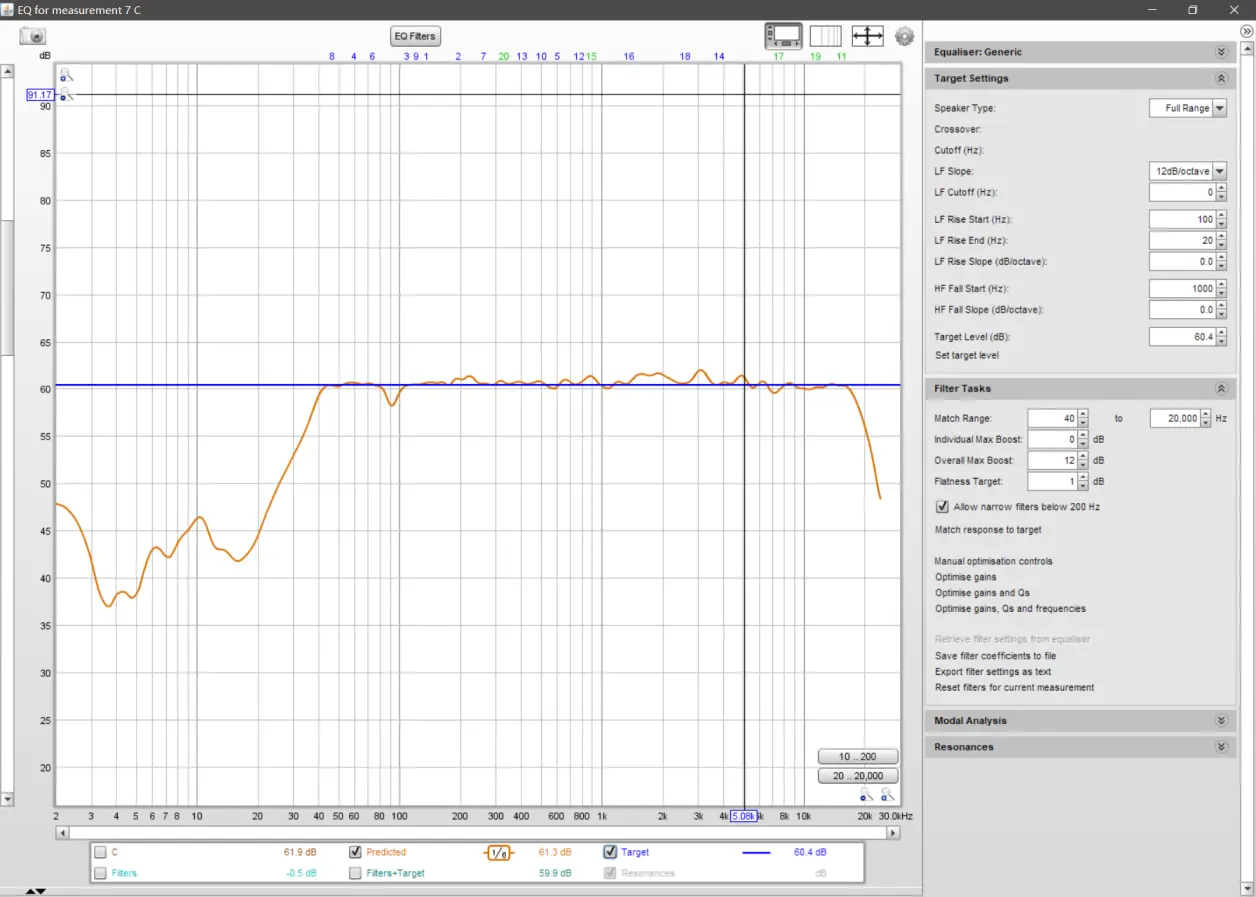Screen dimensions: 1256x897
Task: Click the vertical scrollbar thumb
Action: 7,288
